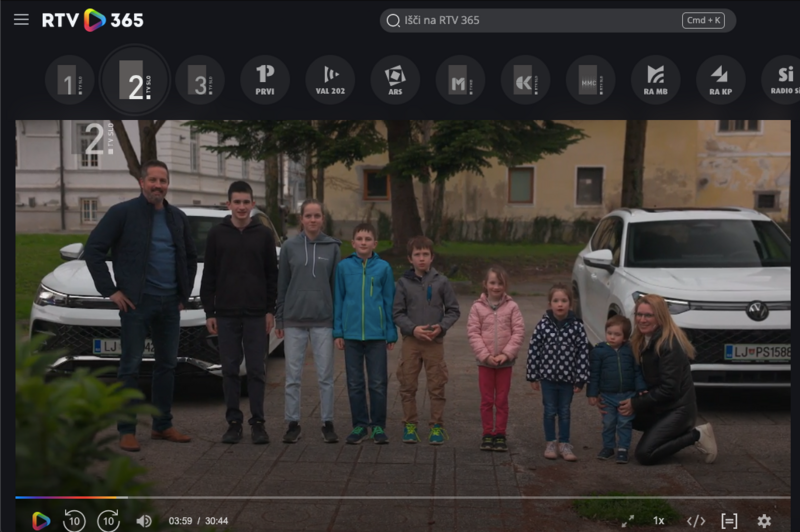Open the chapters/transcript icon
The width and height of the screenshot is (800, 532).
[x=729, y=521]
